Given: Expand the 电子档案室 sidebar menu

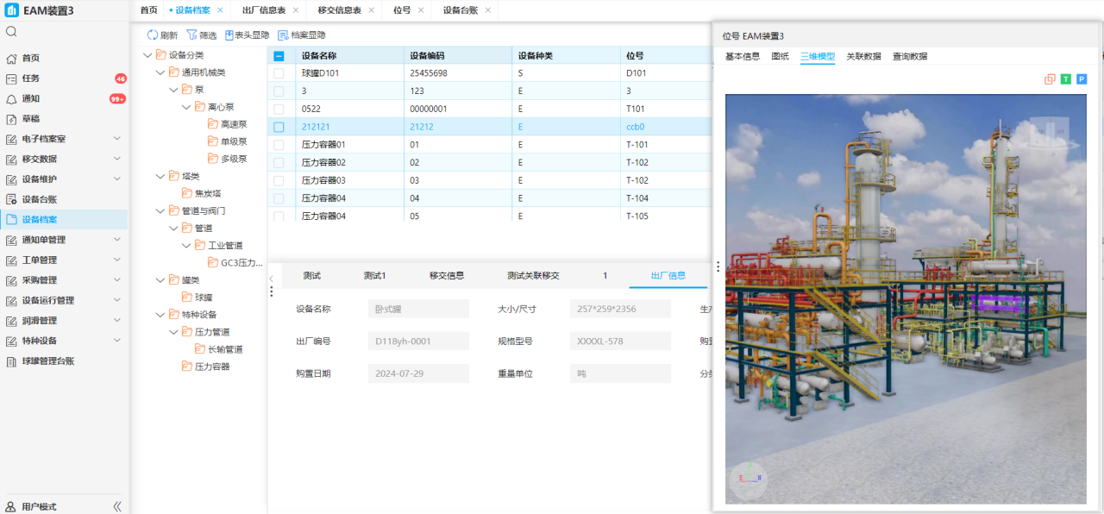Looking at the screenshot, I should click(117, 139).
